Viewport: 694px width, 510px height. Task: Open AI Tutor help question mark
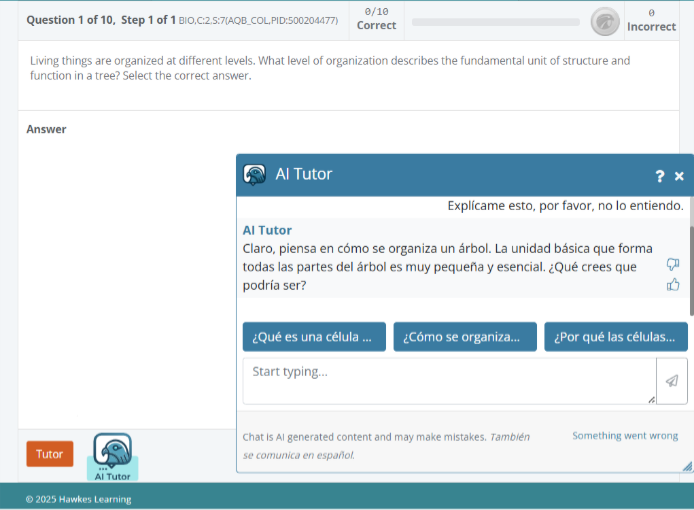click(x=659, y=176)
